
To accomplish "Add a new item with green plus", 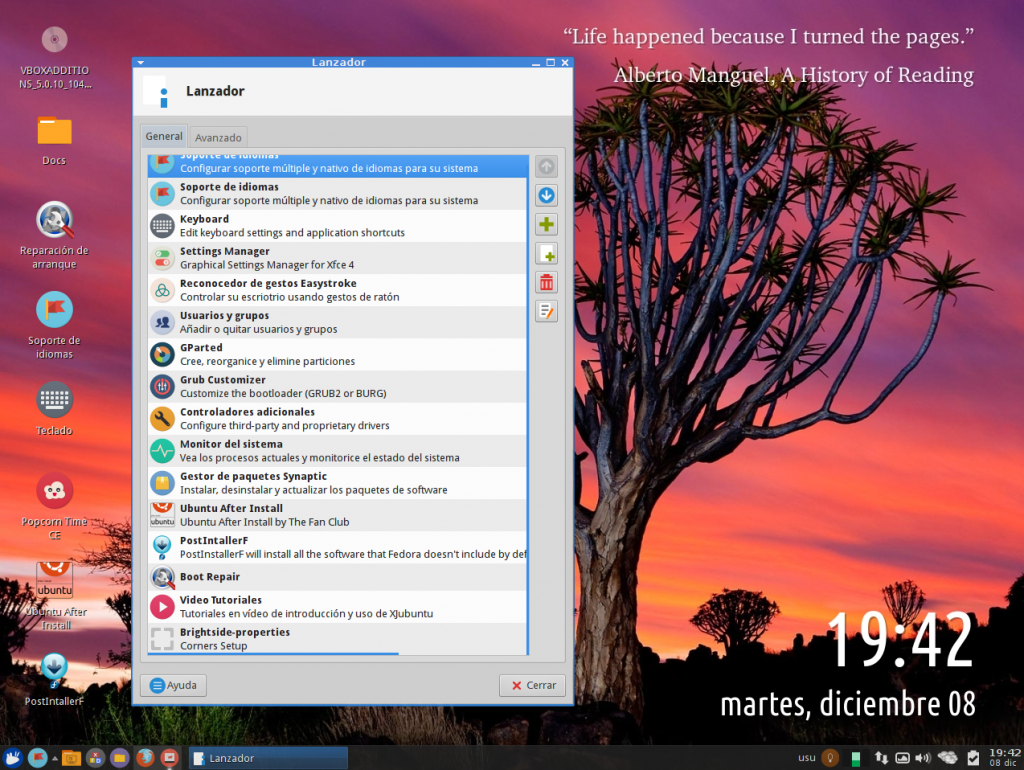I will pos(546,225).
